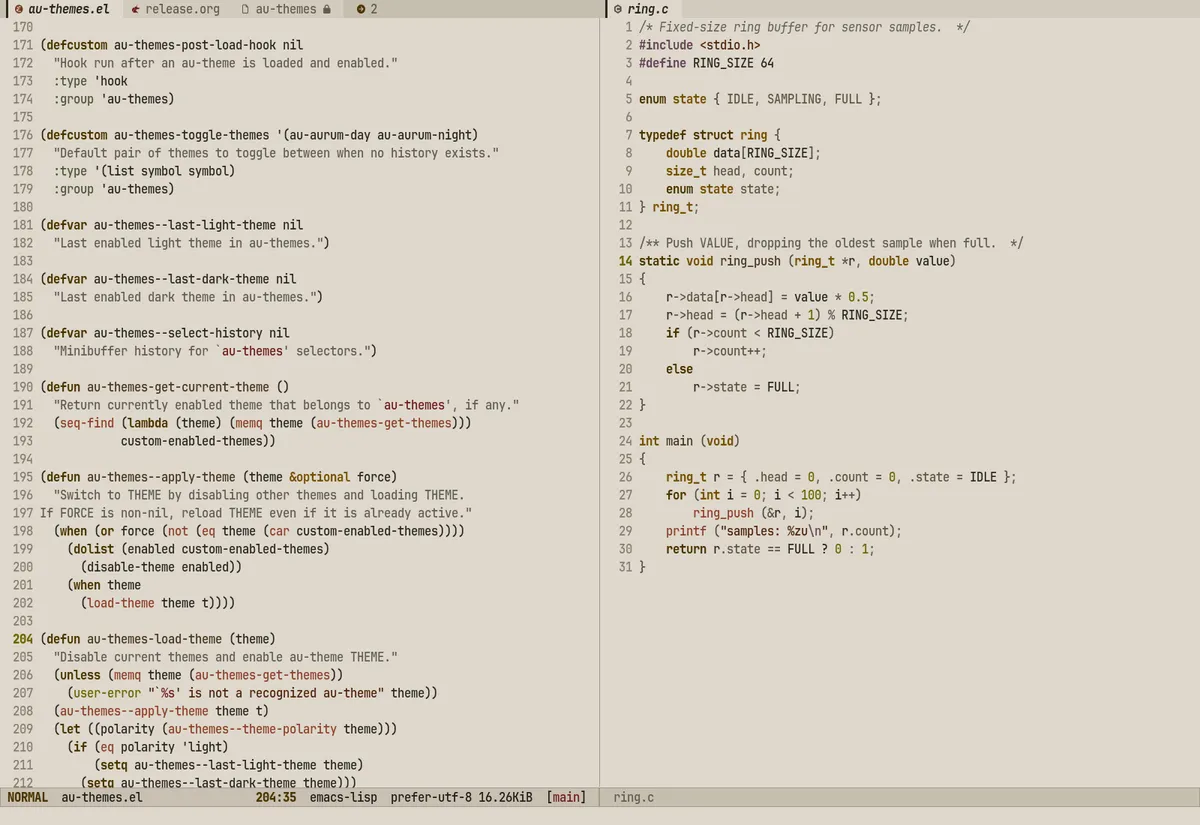The image size is (1200, 825).
Task: Click the file icon before au-themes tab
Action: coord(246,9)
